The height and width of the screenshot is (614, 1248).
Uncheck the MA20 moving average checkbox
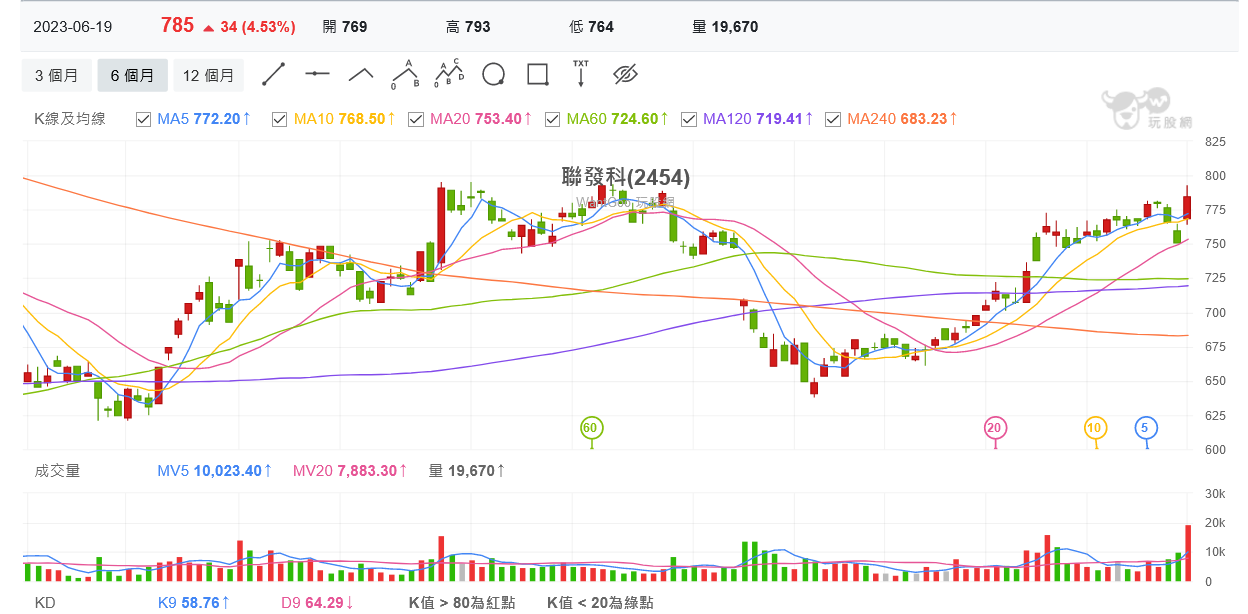click(415, 119)
